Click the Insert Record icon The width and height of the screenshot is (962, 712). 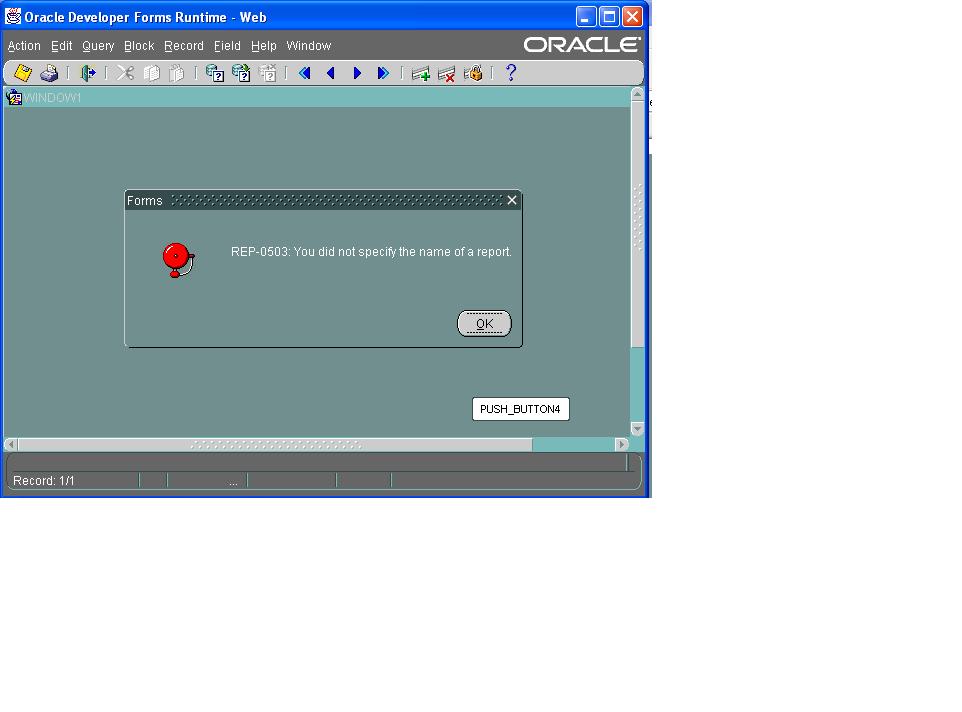421,73
